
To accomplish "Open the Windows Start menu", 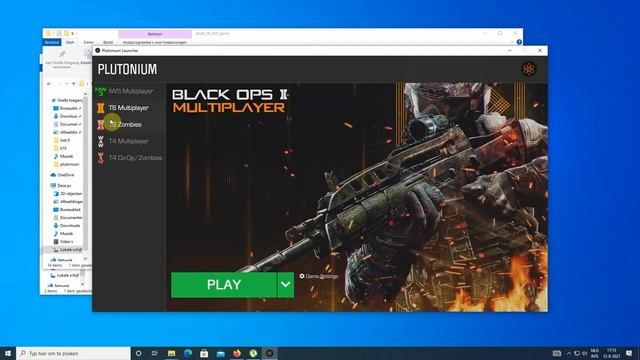I will coord(8,353).
